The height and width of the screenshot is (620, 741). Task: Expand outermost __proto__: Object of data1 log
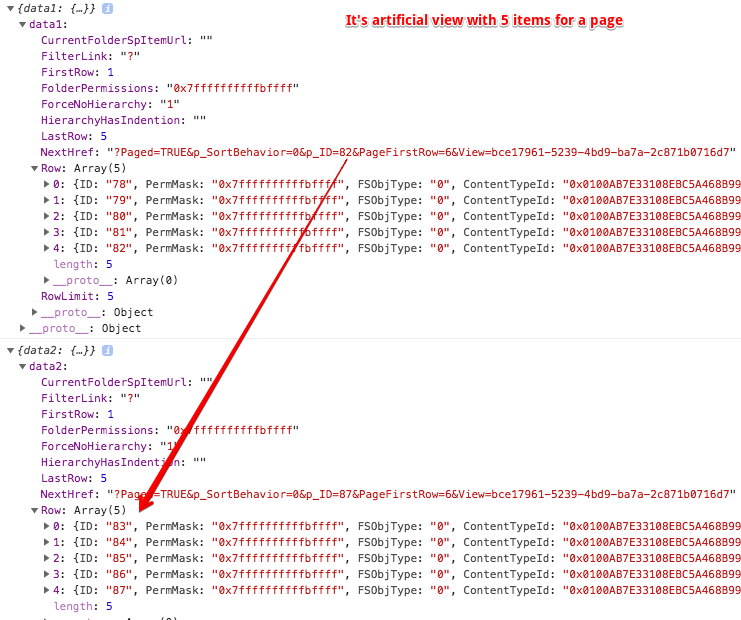22,328
